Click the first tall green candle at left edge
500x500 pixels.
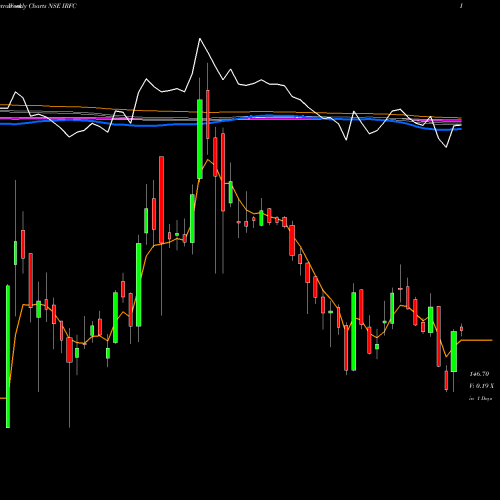[x=8, y=356]
